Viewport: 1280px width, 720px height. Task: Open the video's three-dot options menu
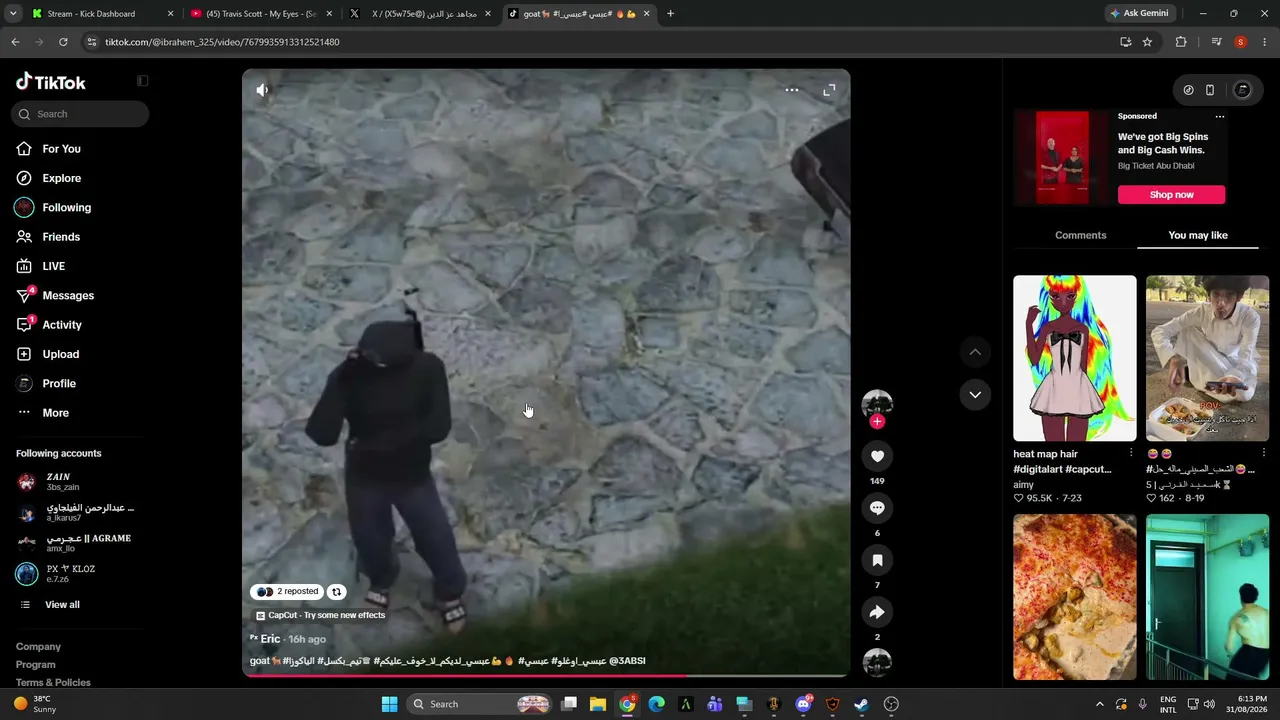[791, 90]
